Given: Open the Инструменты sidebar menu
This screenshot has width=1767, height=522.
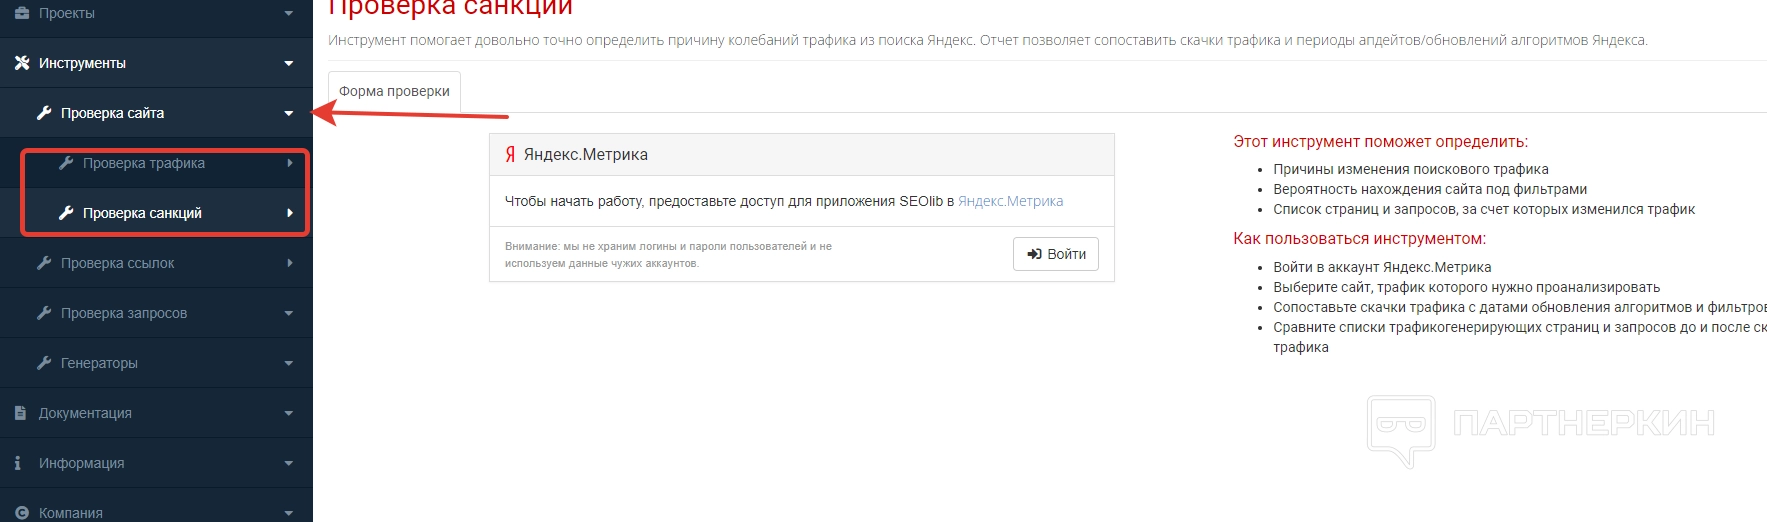Looking at the screenshot, I should [x=156, y=63].
